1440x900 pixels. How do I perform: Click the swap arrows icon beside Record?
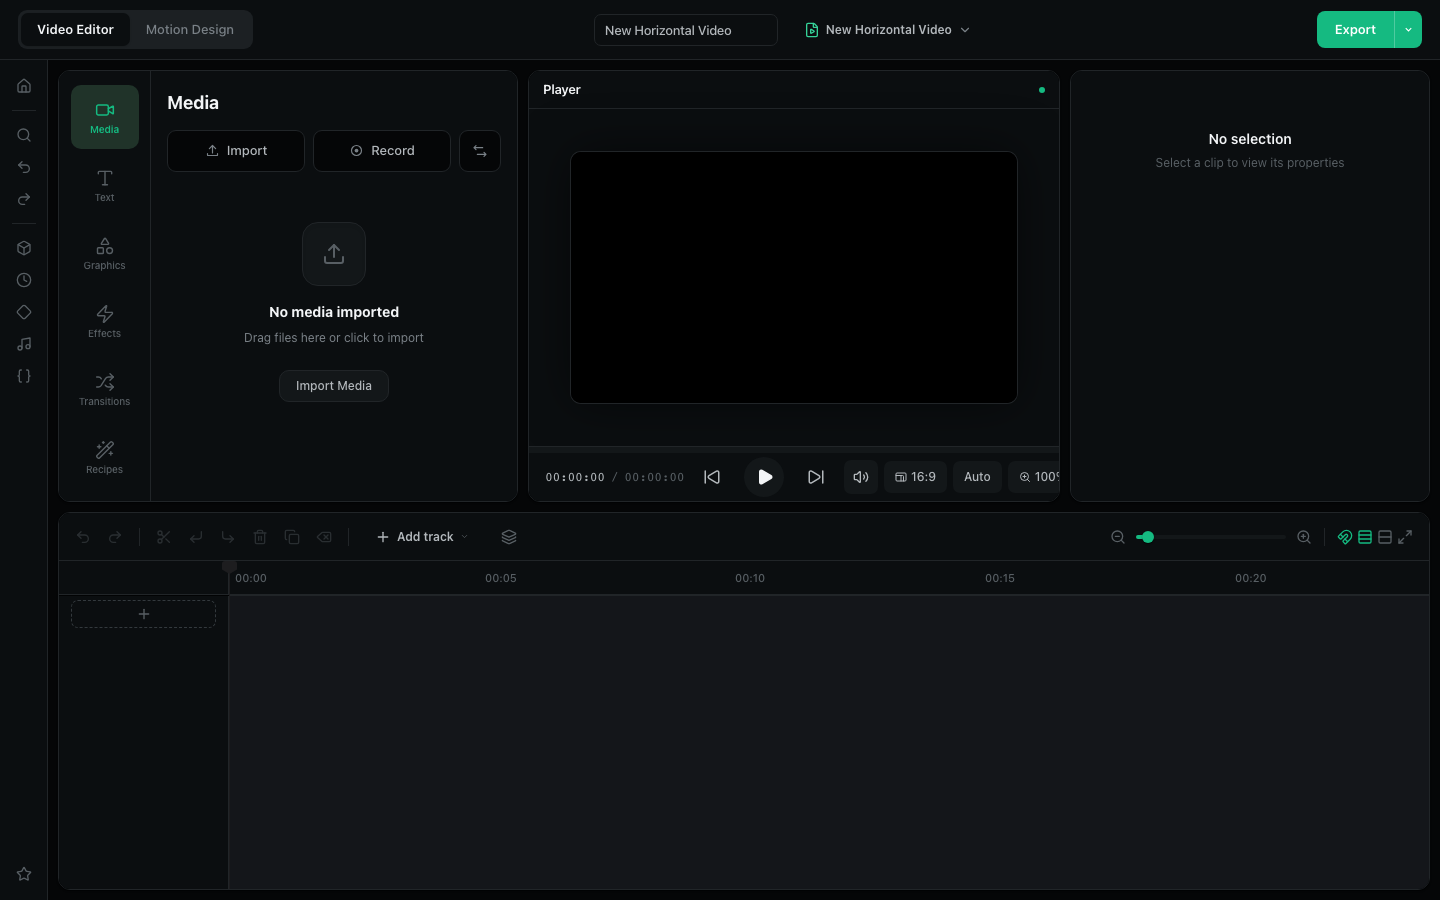[480, 151]
